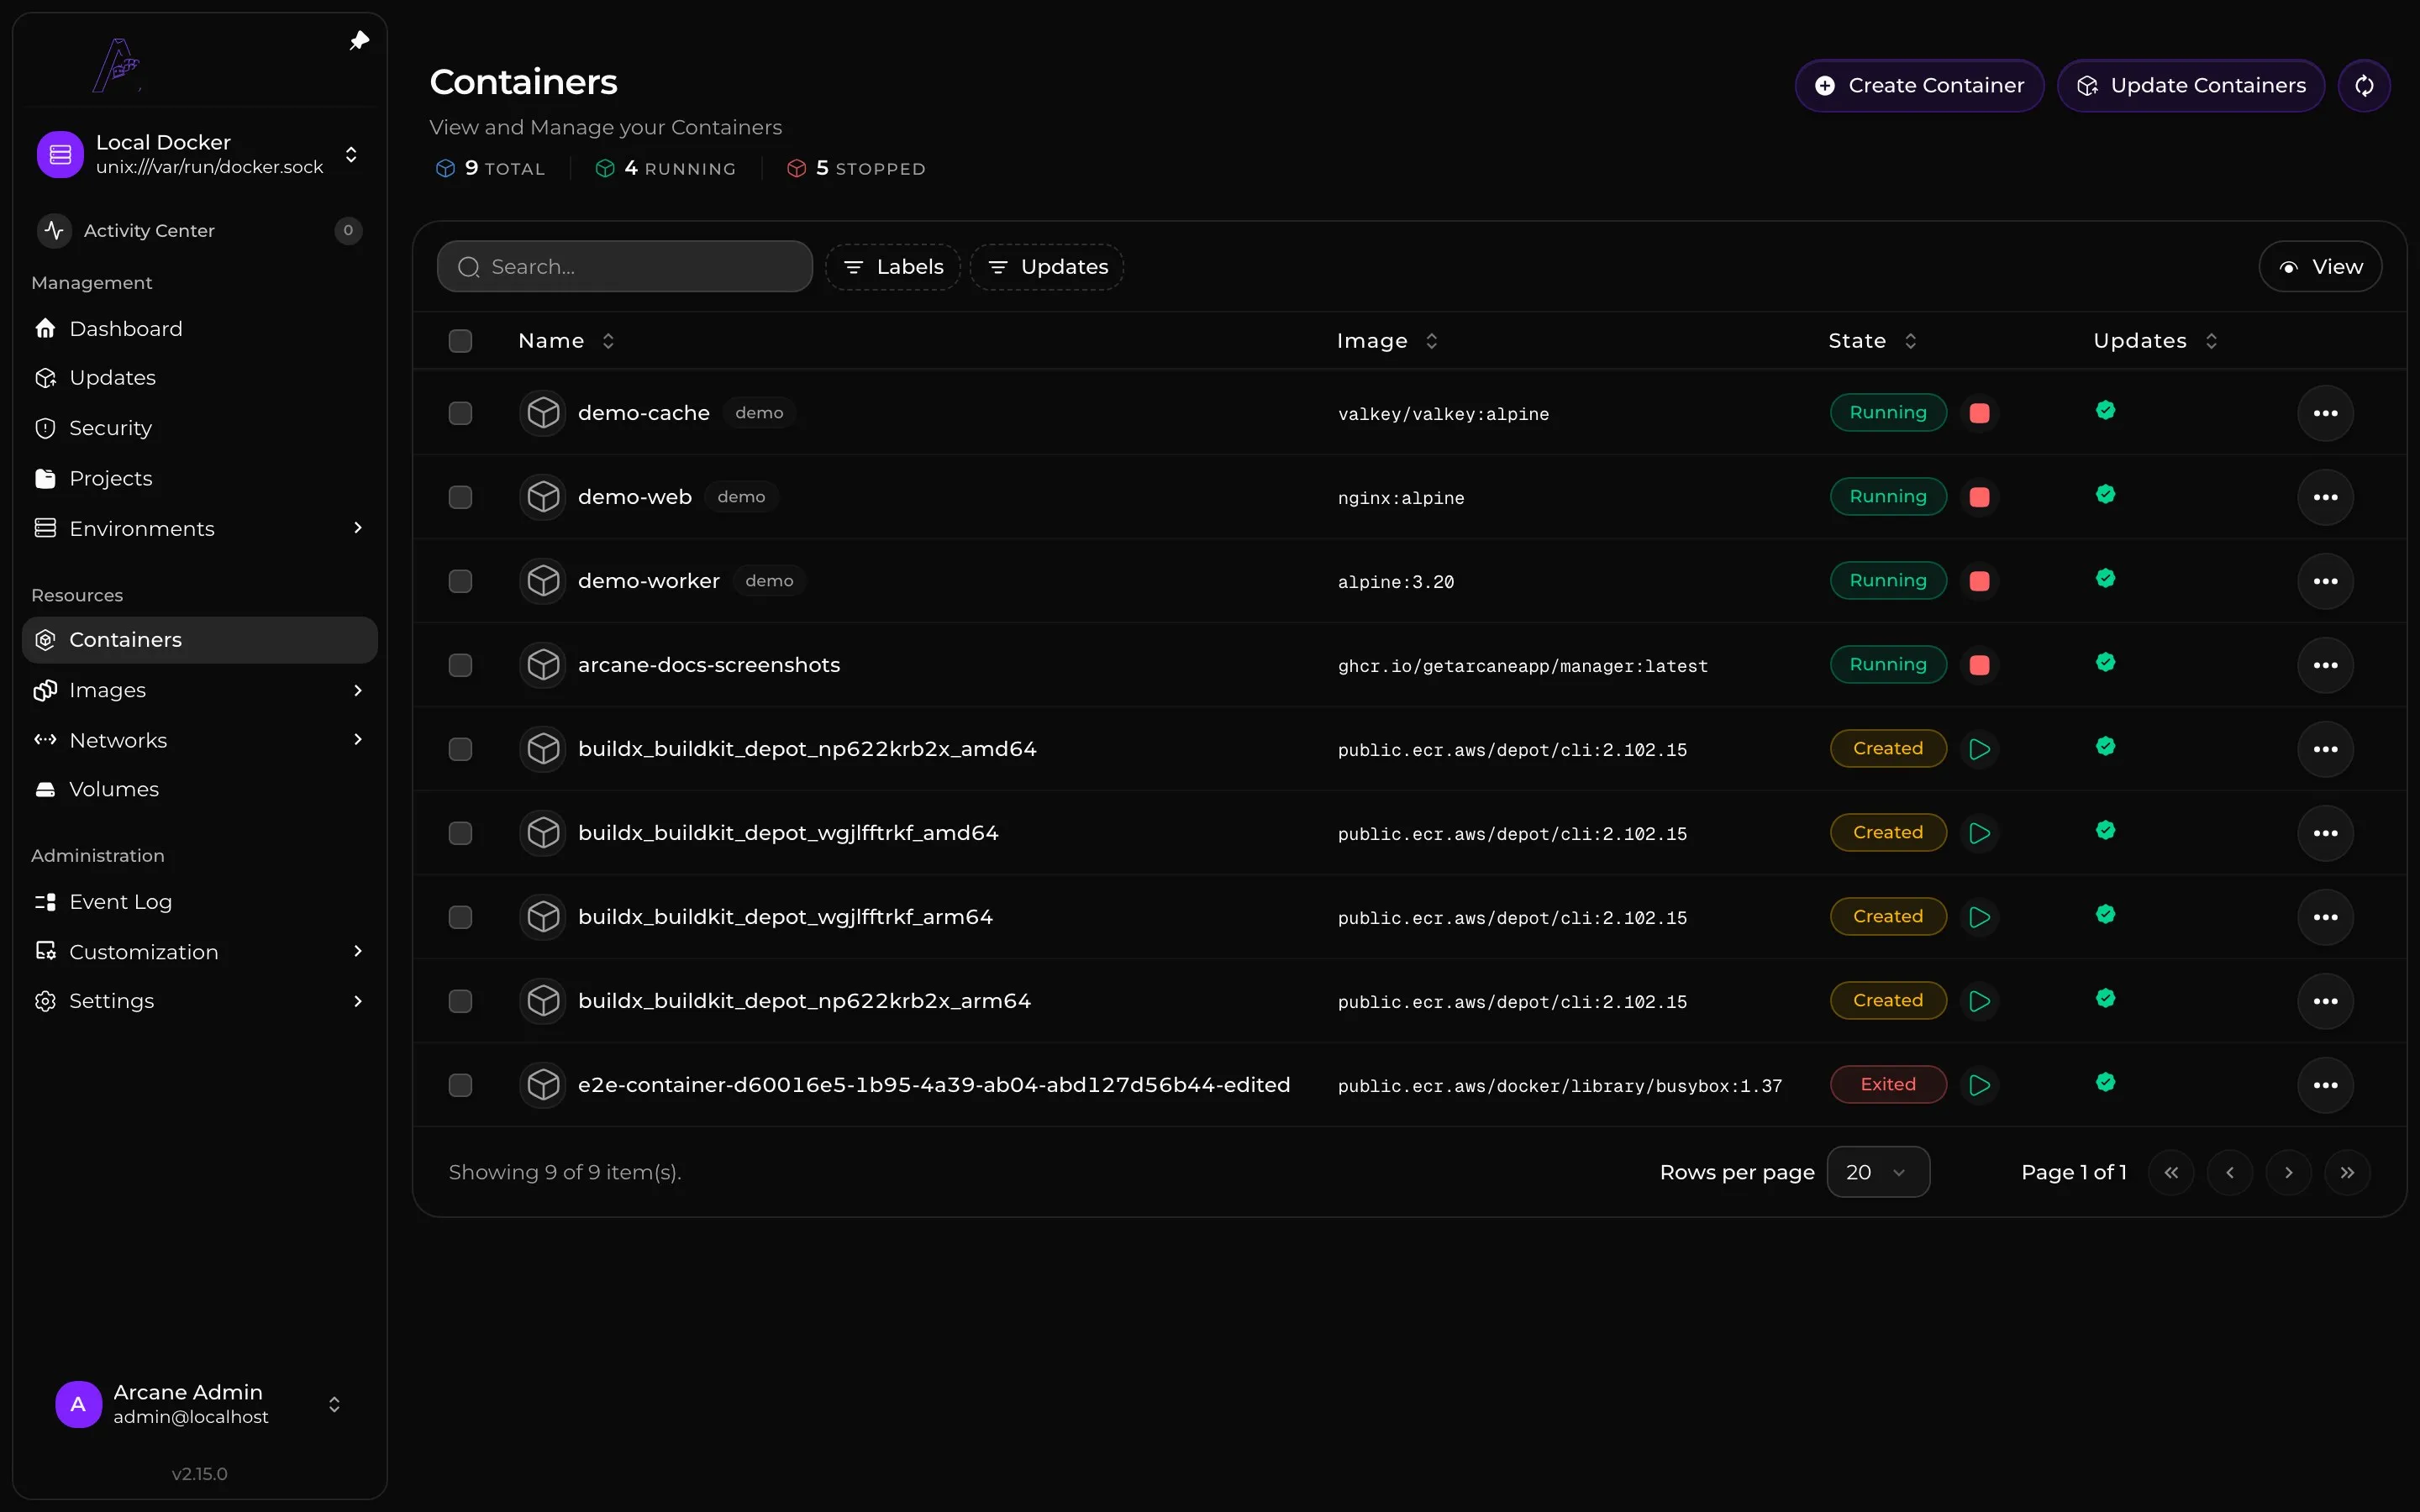2420x1512 pixels.
Task: Check the buildx_buildkit_depot_wgjlfftrkf_amd64 row checkbox
Action: pos(460,833)
